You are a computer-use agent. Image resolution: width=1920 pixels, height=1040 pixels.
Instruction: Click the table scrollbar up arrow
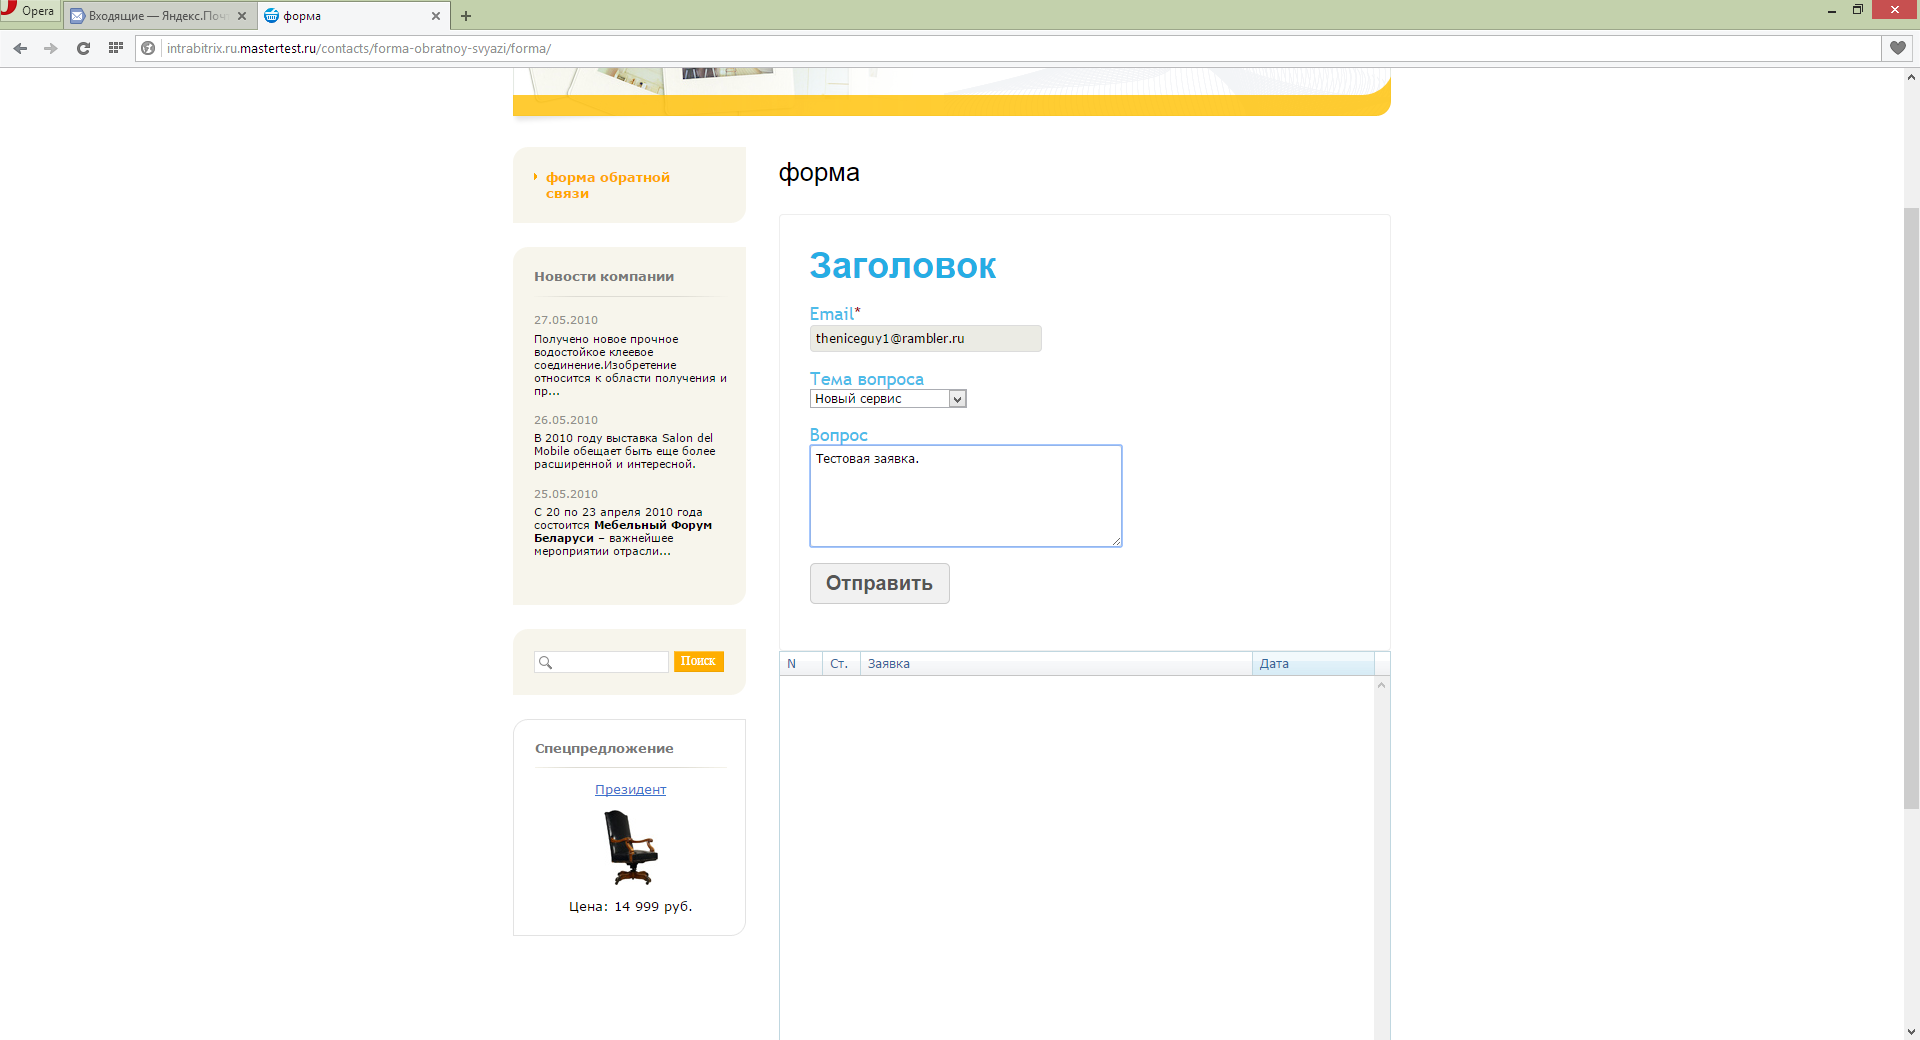coord(1382,685)
